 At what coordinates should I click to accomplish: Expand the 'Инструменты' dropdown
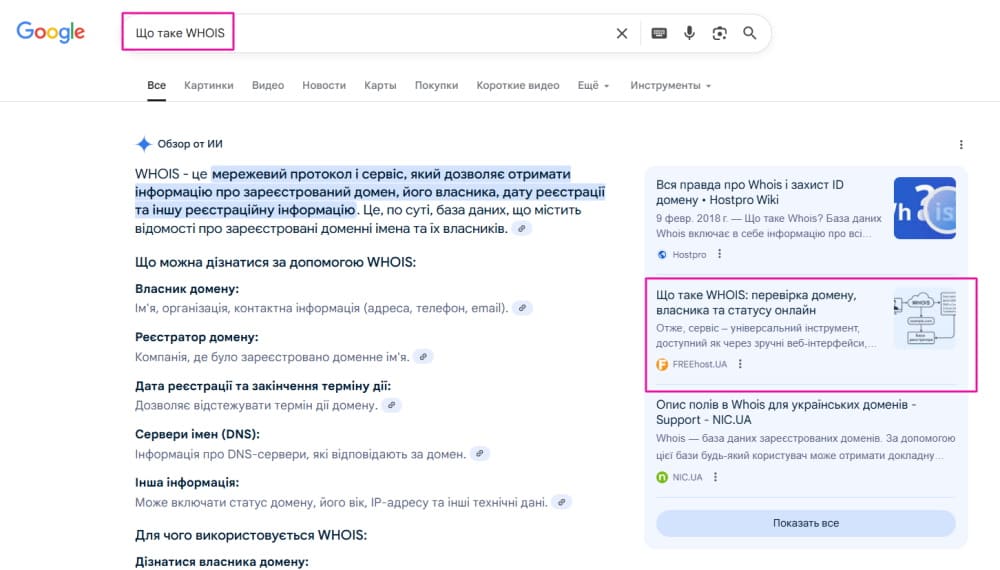[670, 85]
